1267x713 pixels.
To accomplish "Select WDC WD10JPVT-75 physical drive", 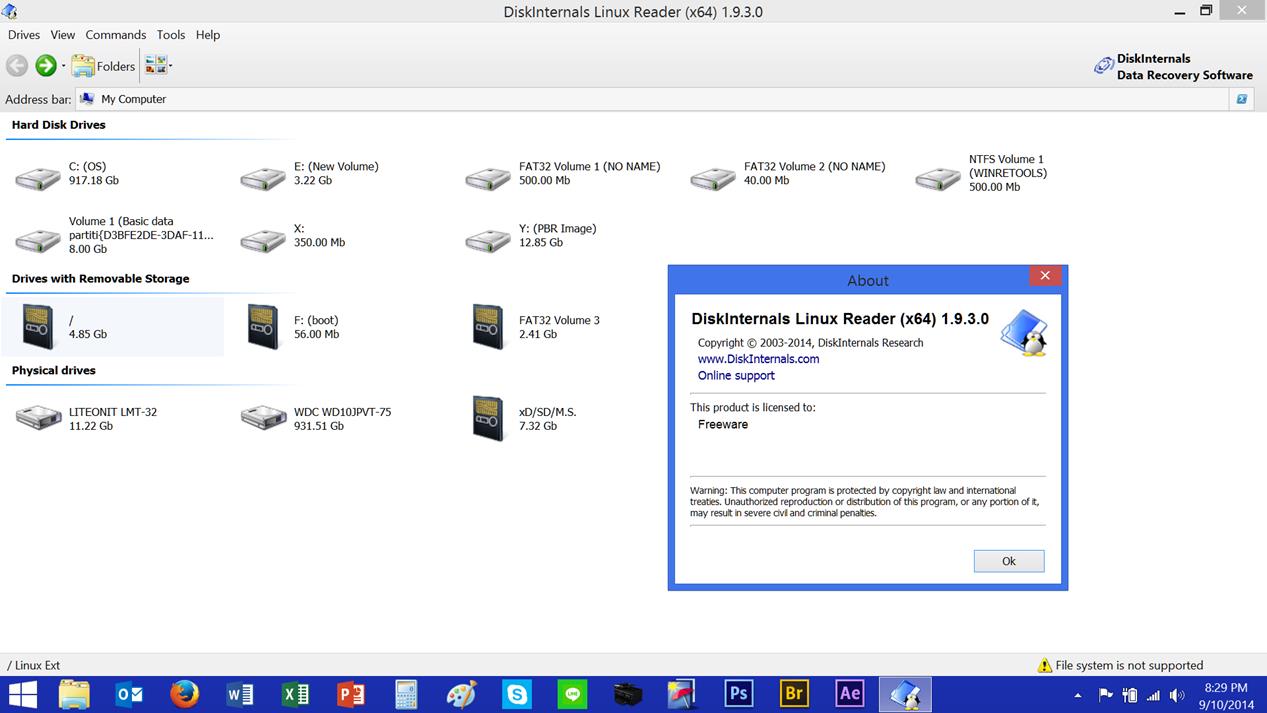I will click(x=316, y=418).
